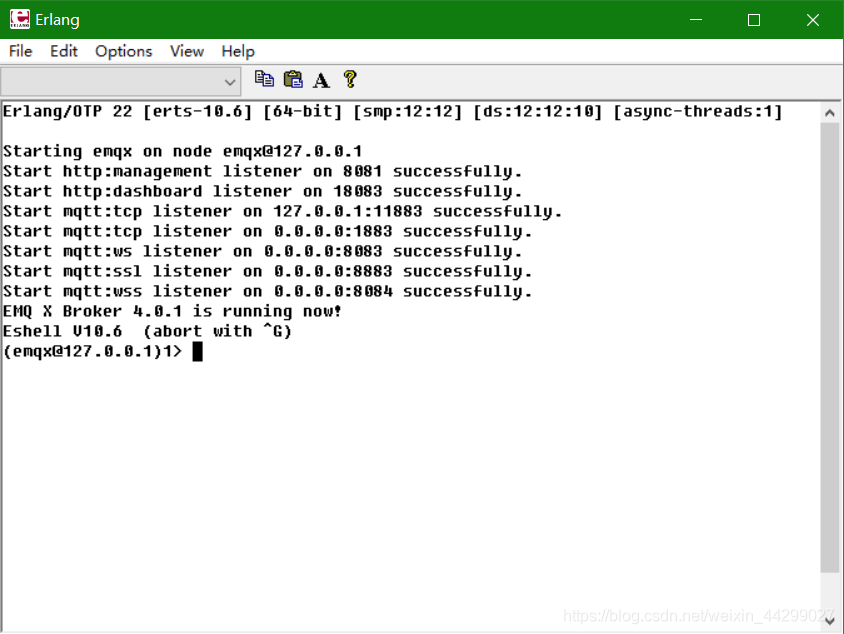The height and width of the screenshot is (634, 844).
Task: Open the Help menu
Action: tap(238, 51)
